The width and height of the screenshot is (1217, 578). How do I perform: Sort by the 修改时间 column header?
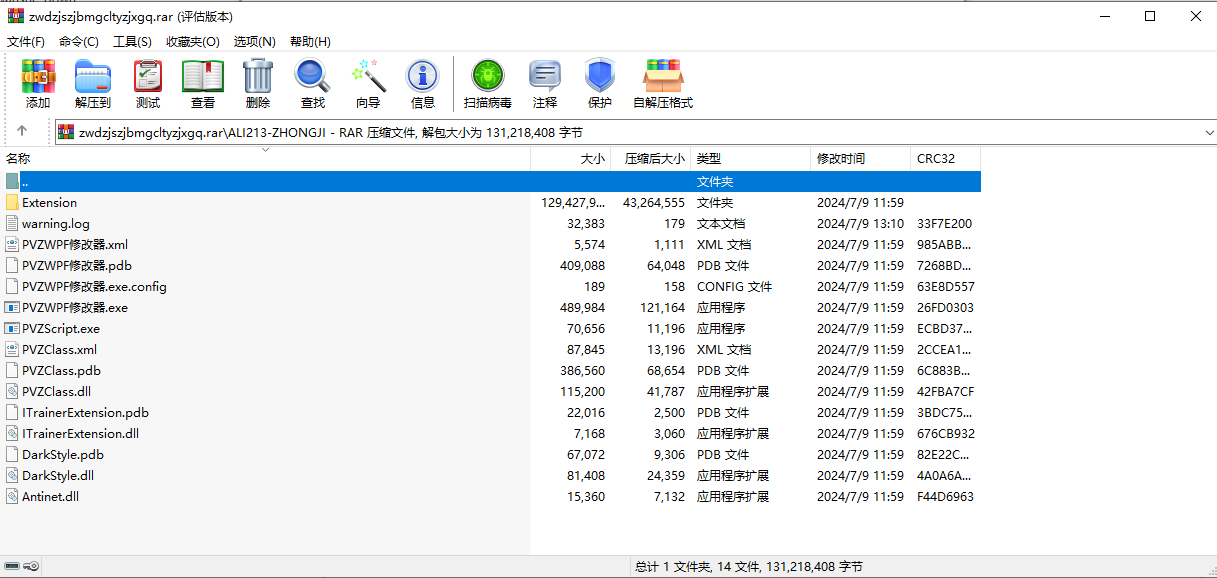(x=861, y=159)
